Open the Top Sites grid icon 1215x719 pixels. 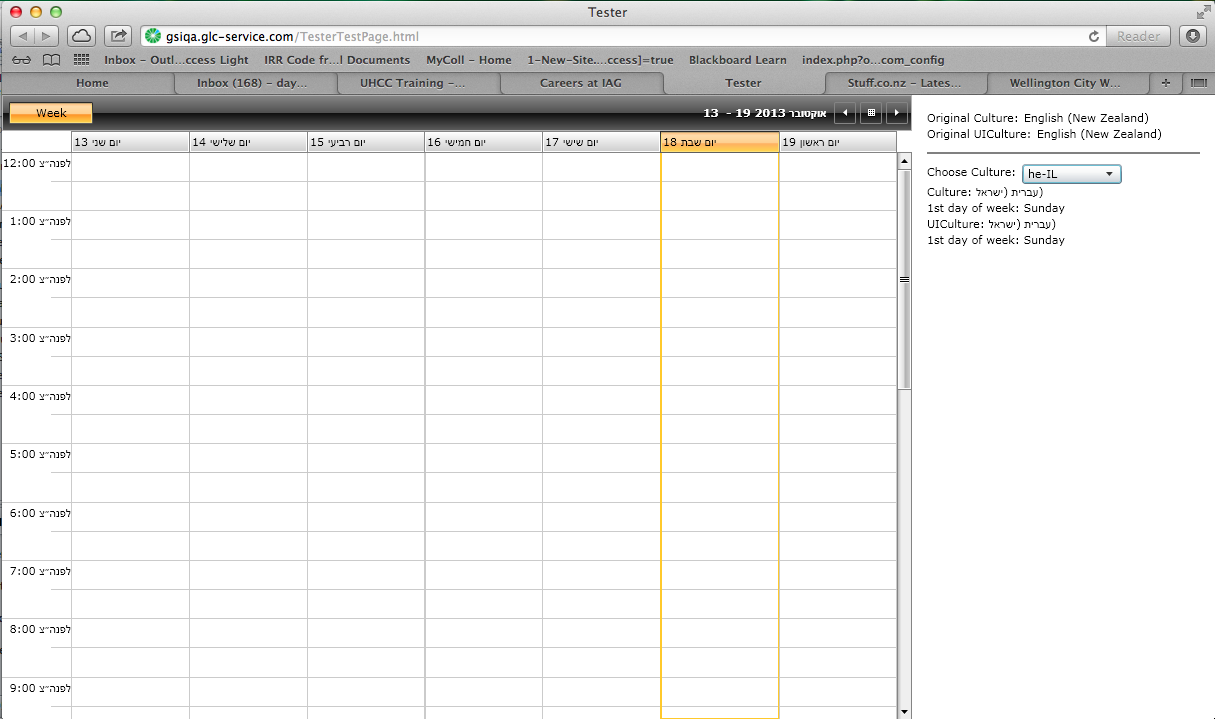pos(81,60)
